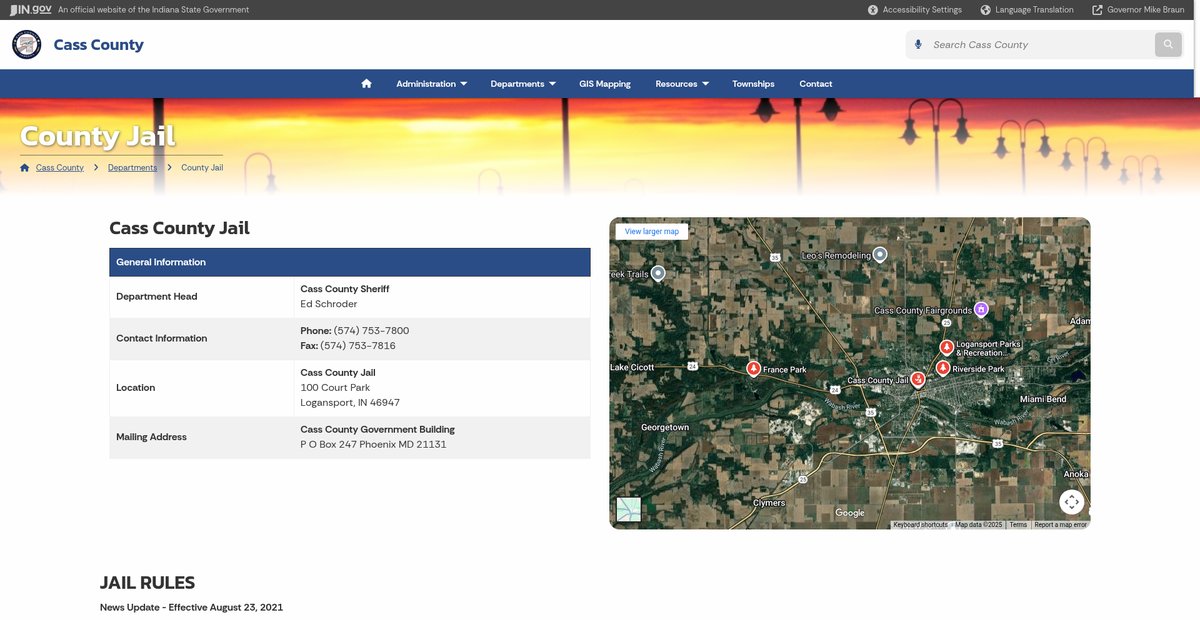
Task: Select the Riverside Park map marker
Action: [943, 368]
